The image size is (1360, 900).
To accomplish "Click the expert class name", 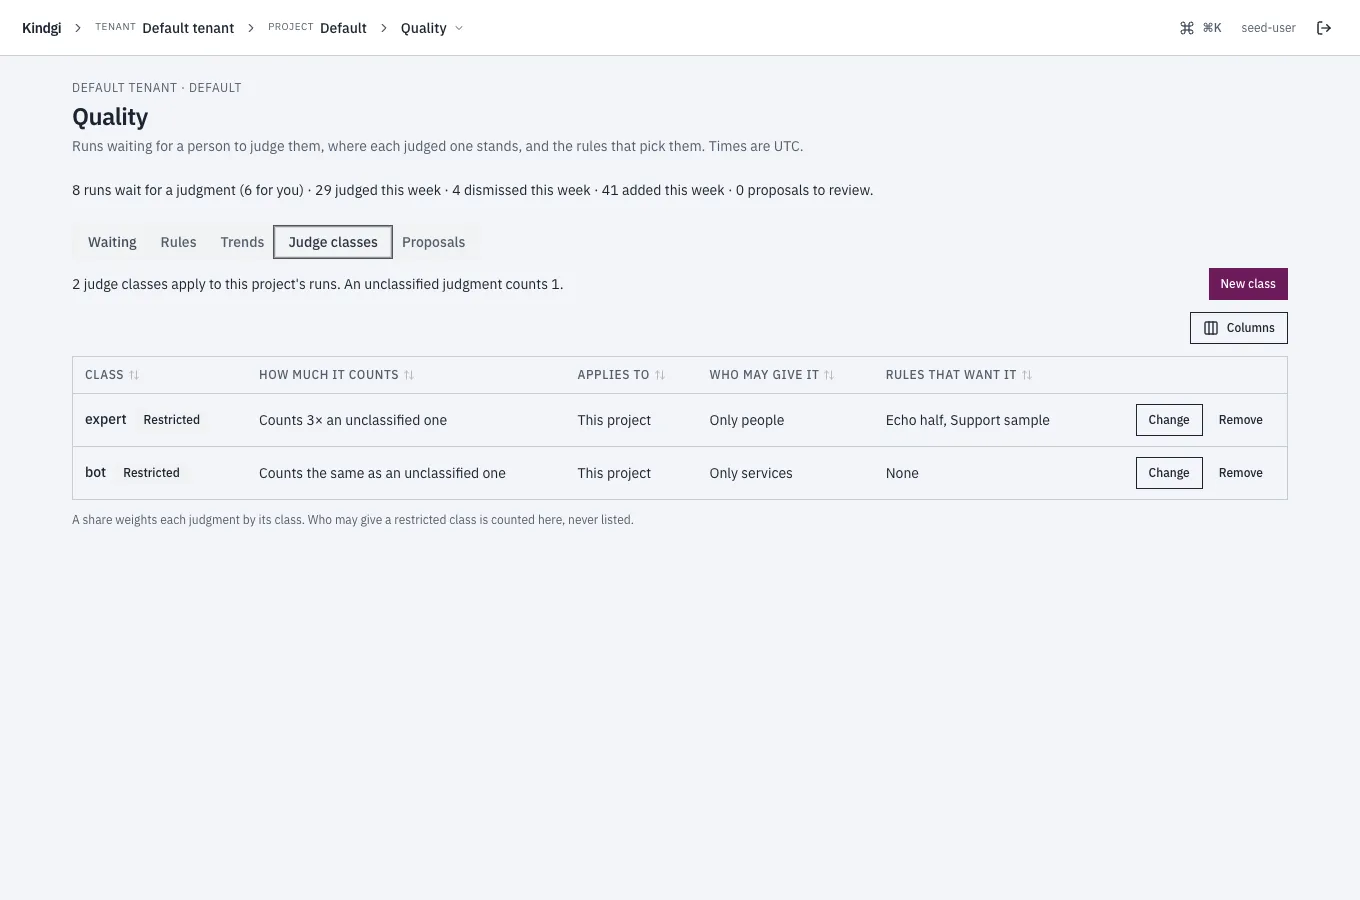I will (106, 420).
